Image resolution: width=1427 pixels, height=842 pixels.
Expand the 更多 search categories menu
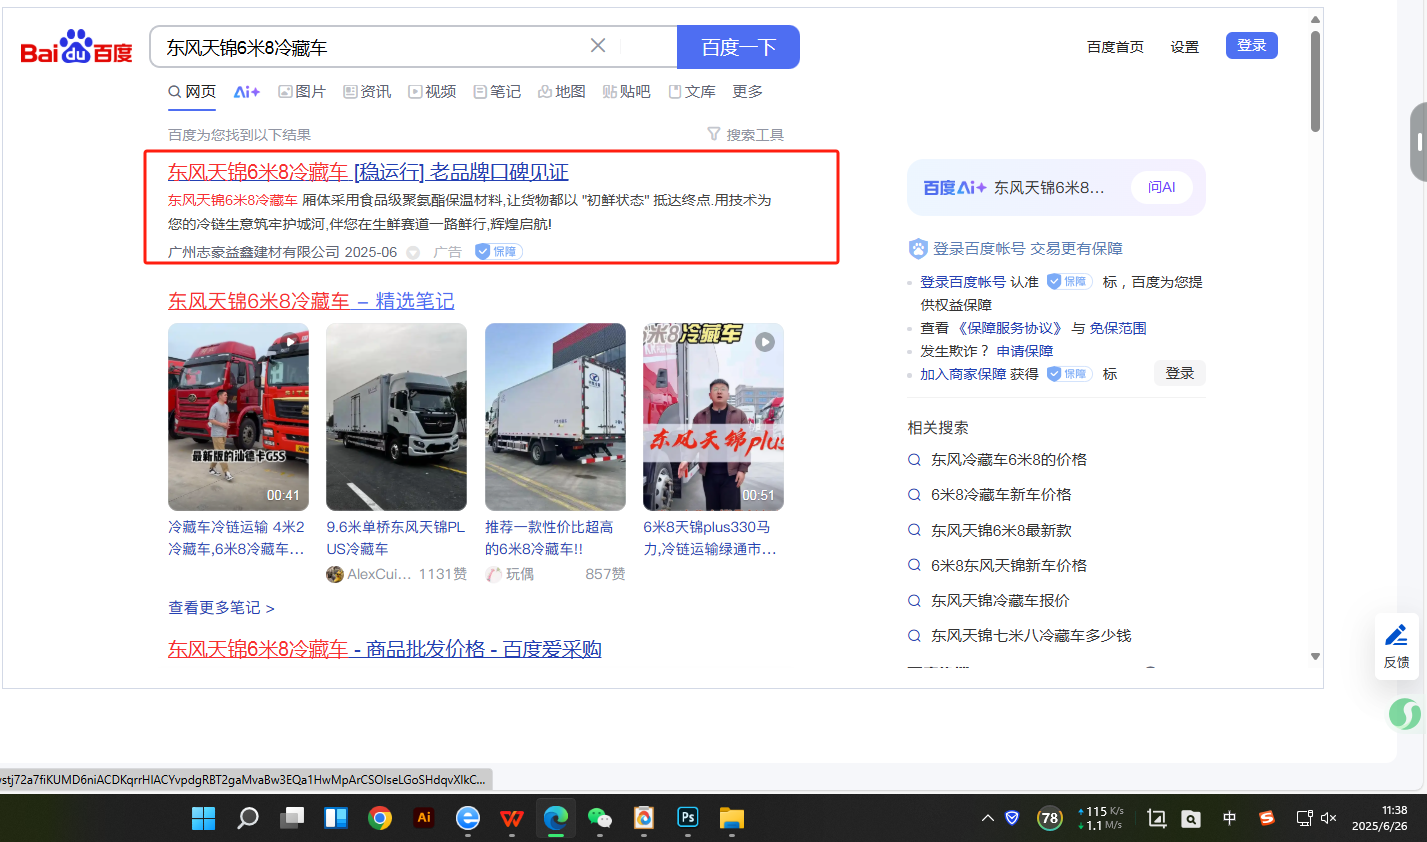[x=747, y=92]
